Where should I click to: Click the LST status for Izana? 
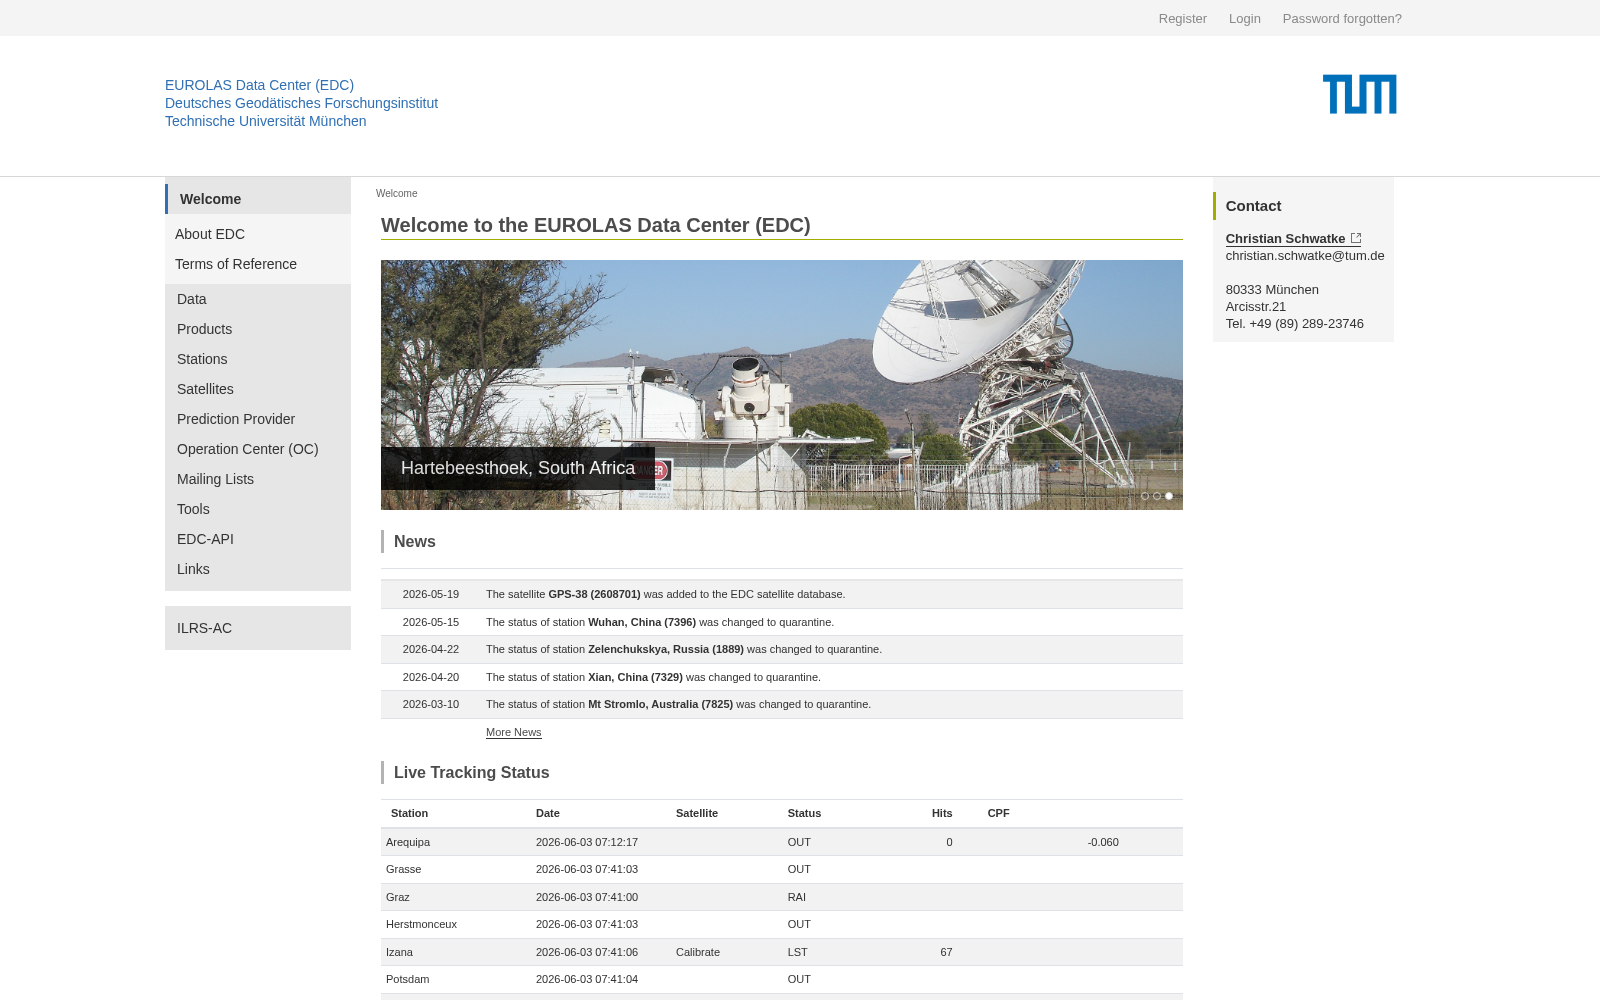[x=798, y=952]
